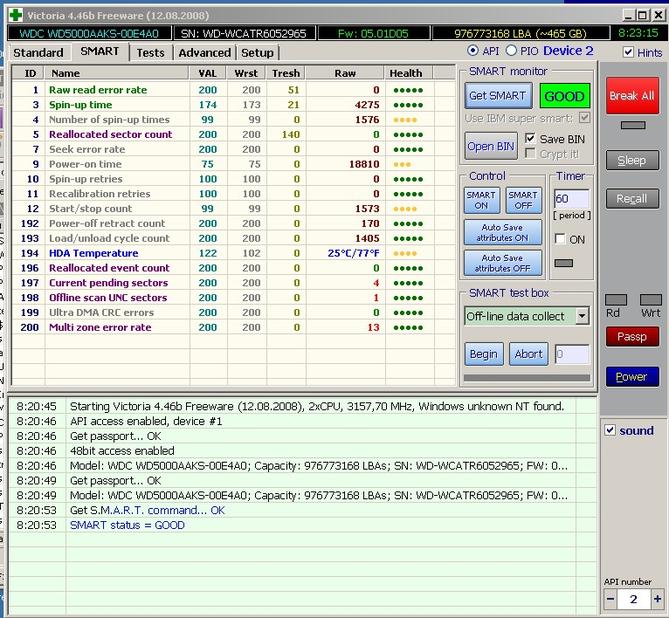Toggle the Hints checkbox
669x618 pixels.
(628, 52)
